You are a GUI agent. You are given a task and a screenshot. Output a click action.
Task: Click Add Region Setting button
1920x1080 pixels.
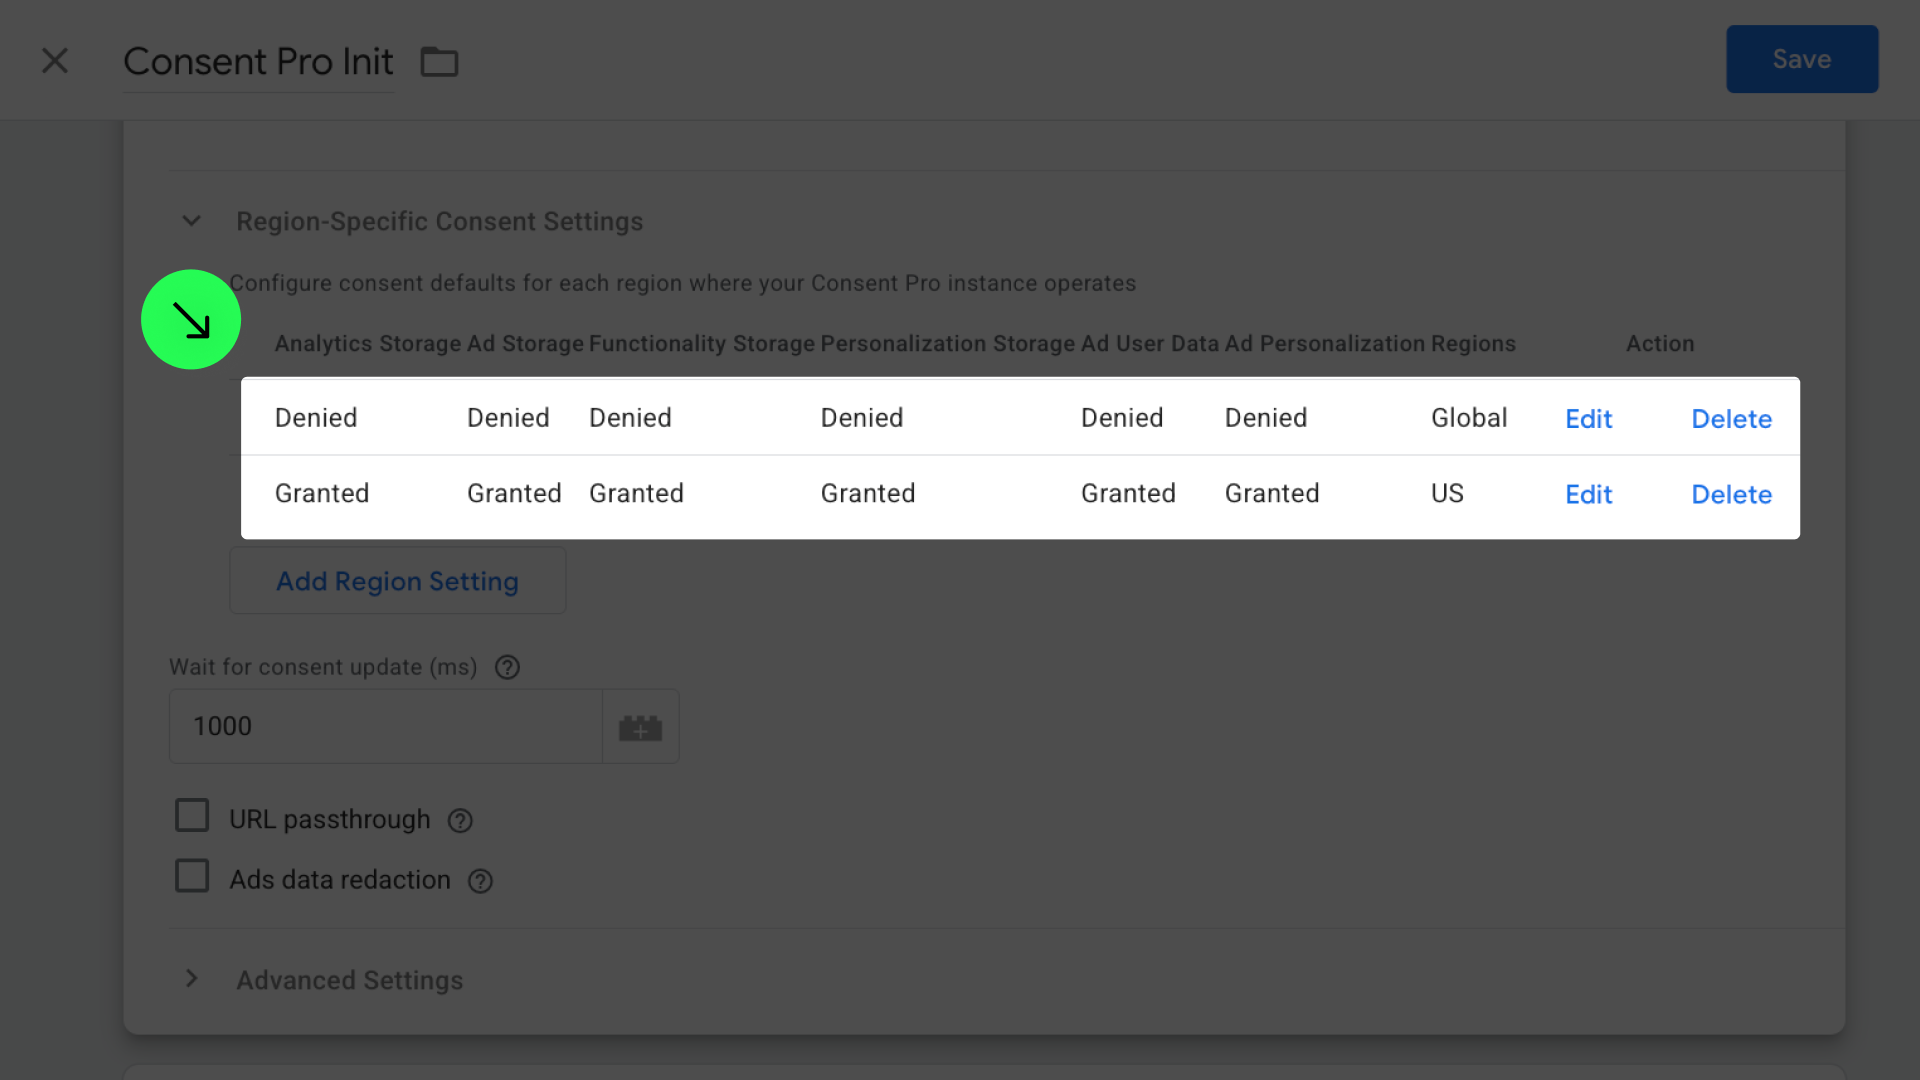pos(397,581)
